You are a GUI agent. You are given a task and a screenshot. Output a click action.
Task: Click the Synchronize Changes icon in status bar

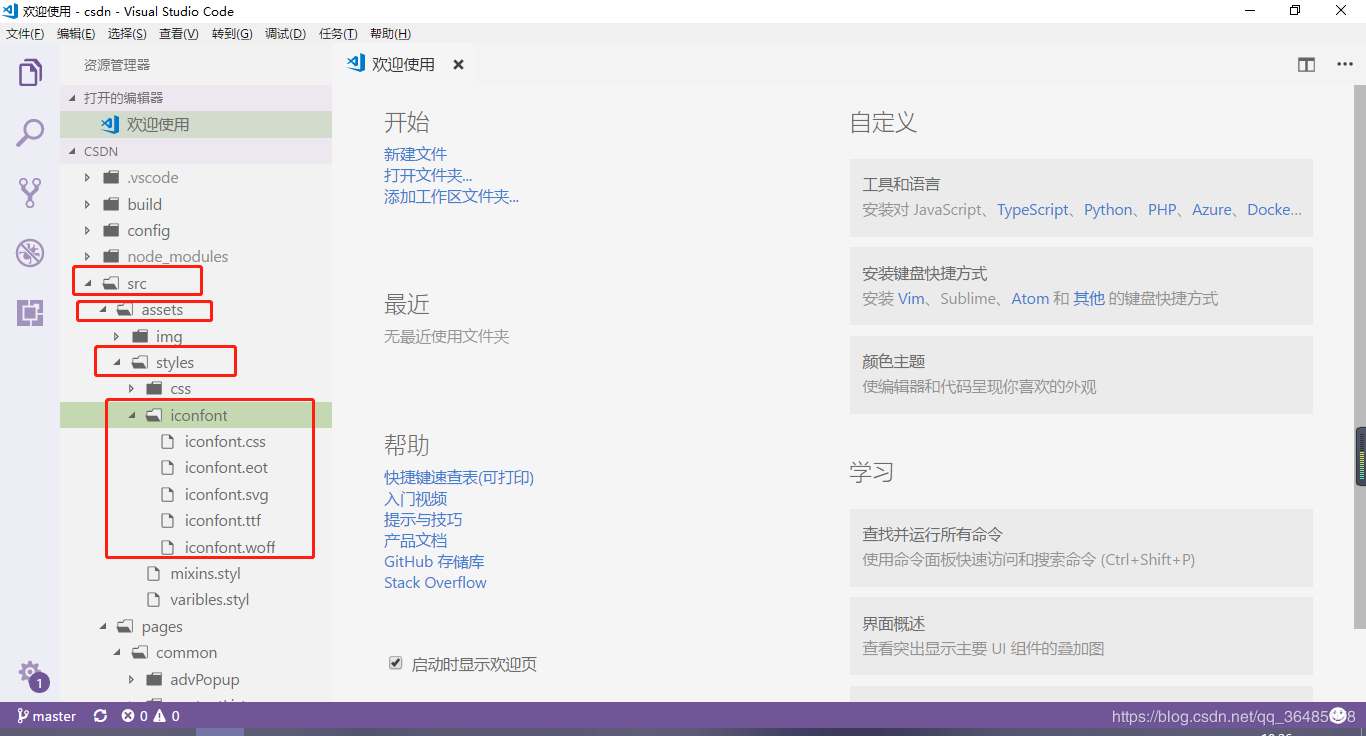point(100,716)
